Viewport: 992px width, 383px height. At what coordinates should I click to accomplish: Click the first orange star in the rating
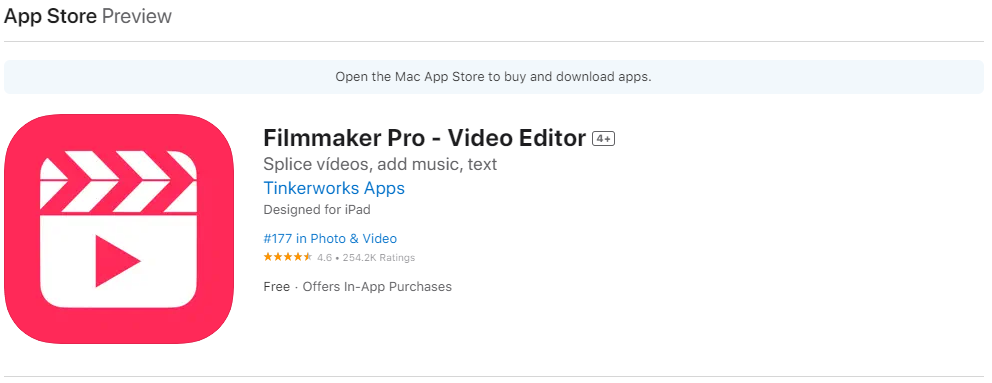point(268,257)
